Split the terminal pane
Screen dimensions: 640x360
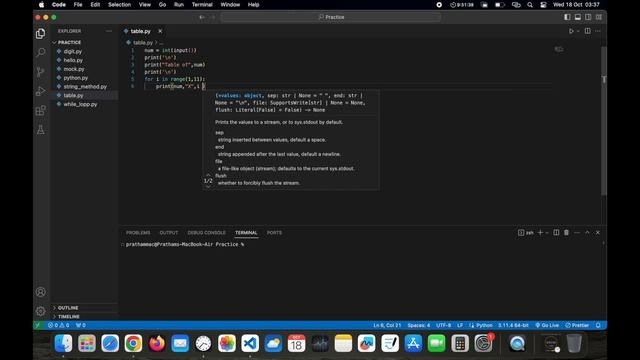(x=556, y=232)
